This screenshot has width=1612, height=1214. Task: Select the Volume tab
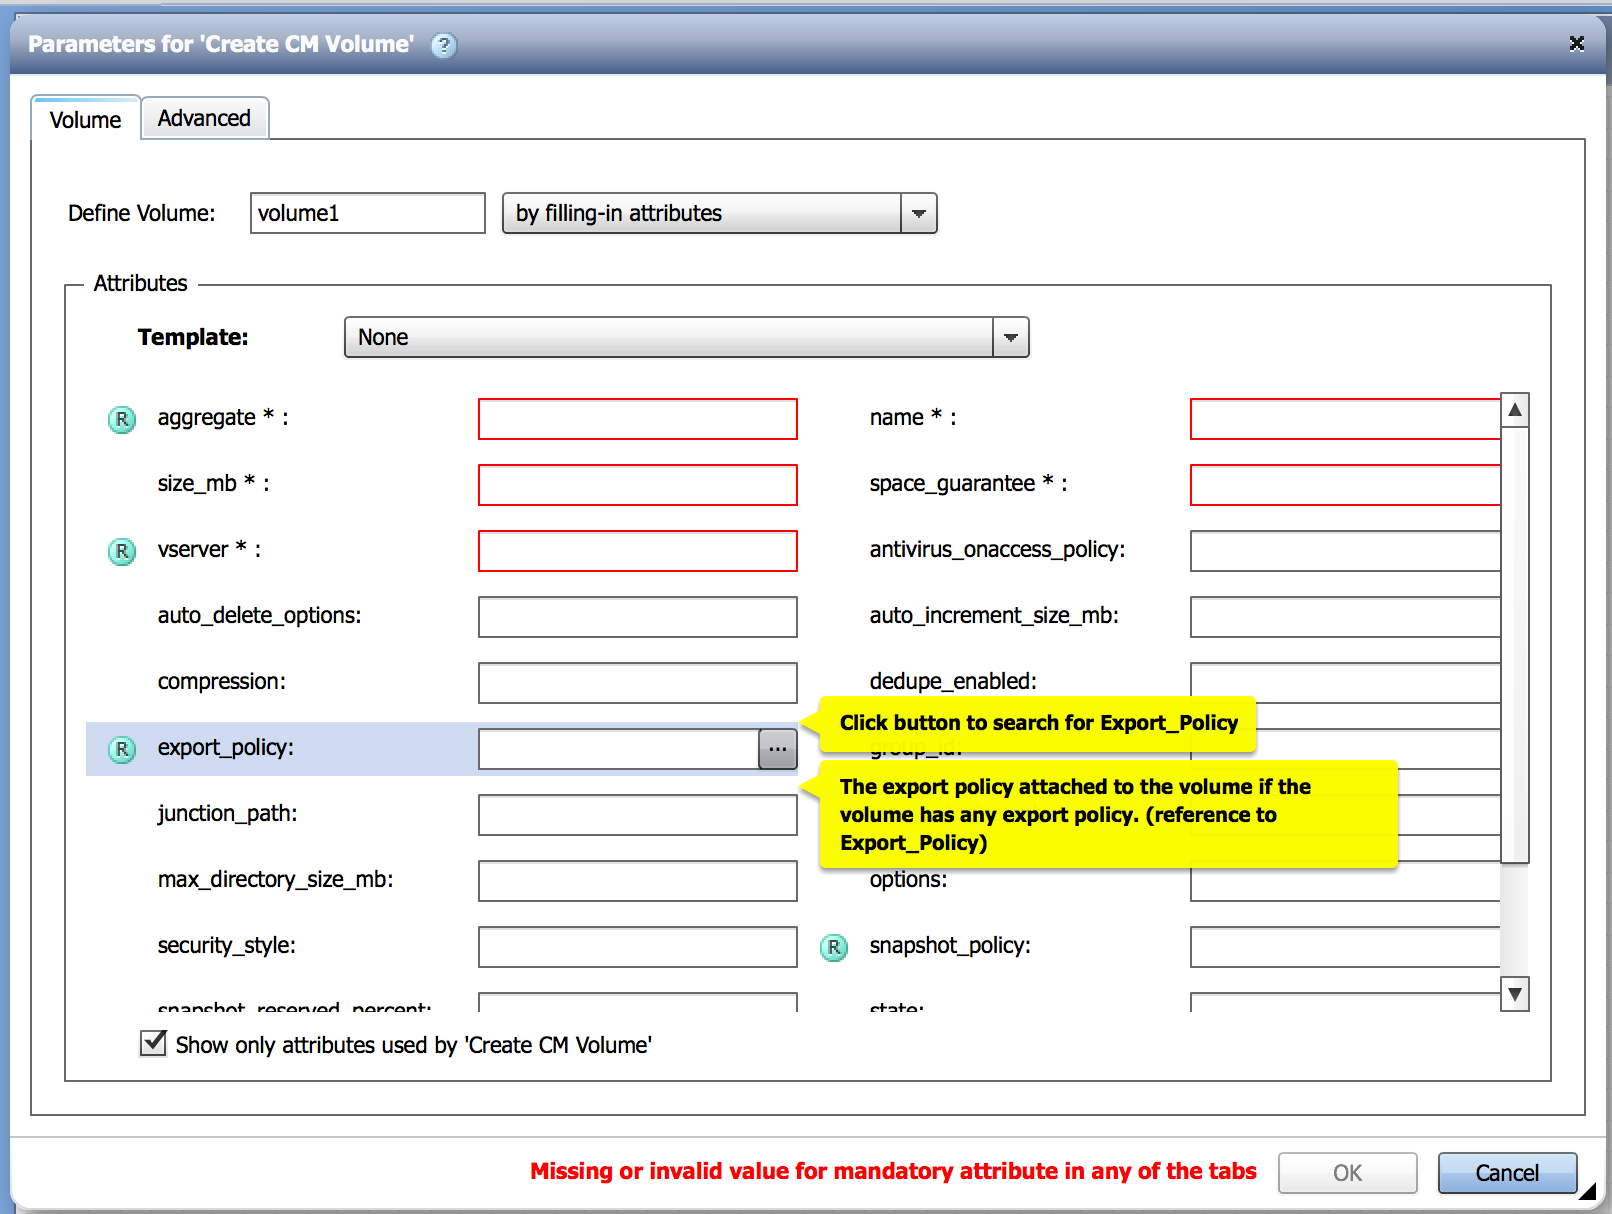[86, 120]
